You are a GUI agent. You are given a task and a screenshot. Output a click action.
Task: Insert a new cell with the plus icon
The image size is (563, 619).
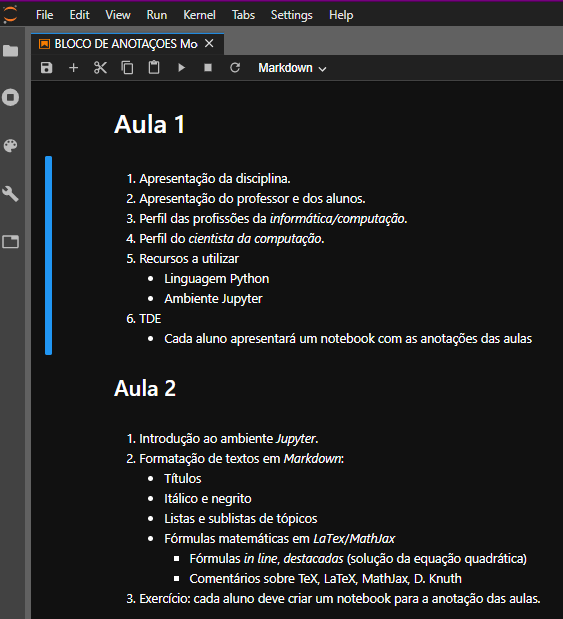point(73,68)
